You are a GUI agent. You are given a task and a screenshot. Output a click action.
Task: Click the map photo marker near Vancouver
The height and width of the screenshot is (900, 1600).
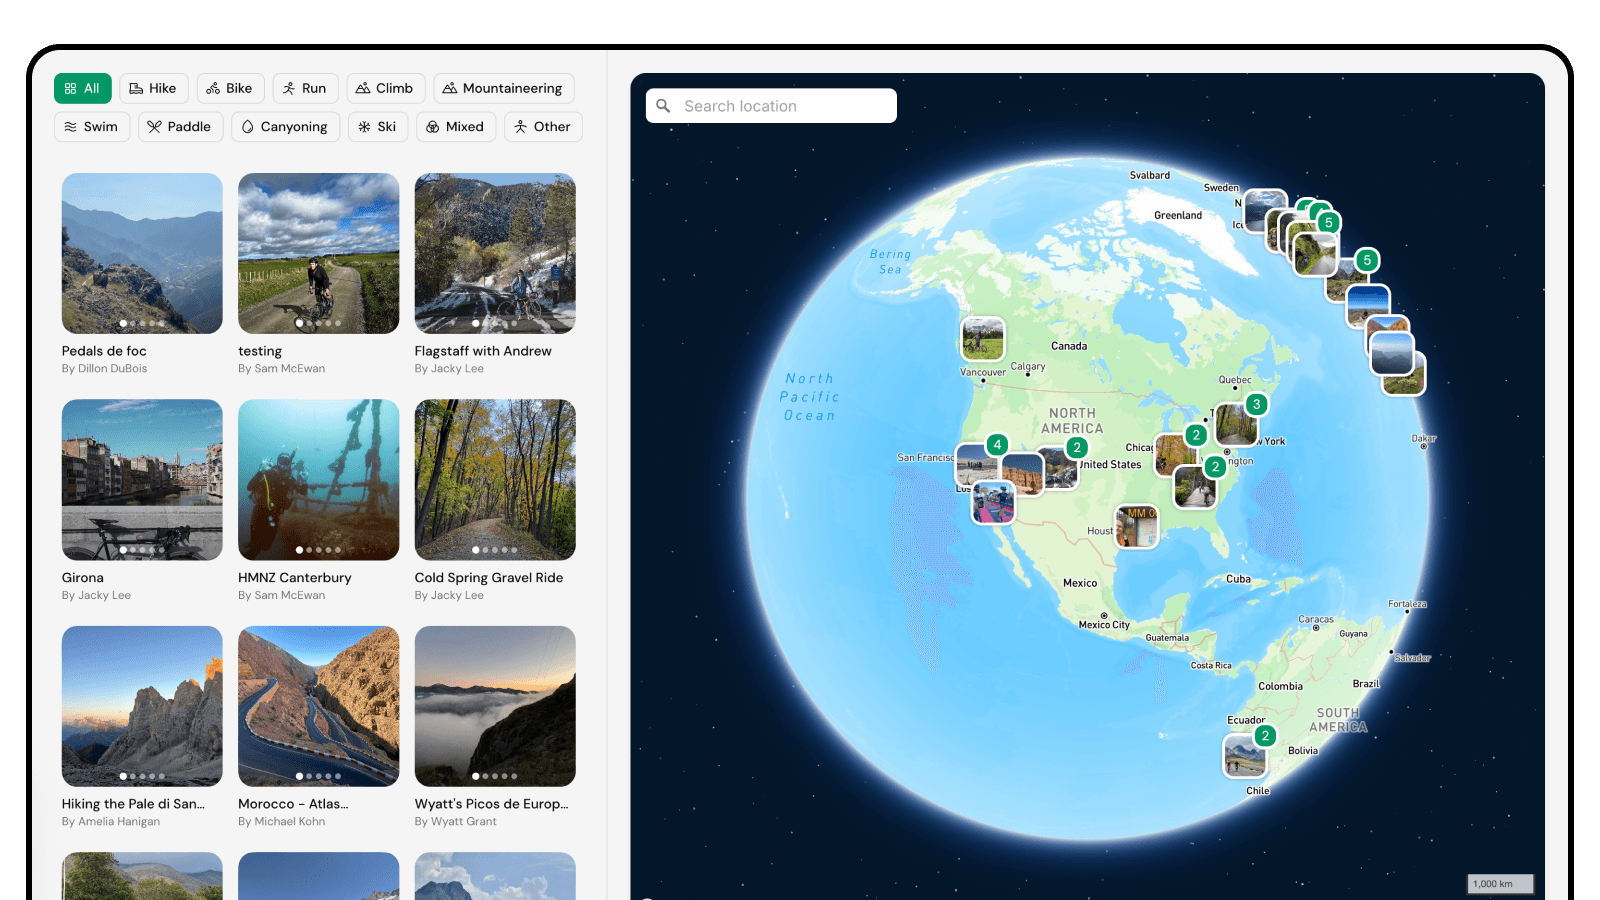pos(982,339)
